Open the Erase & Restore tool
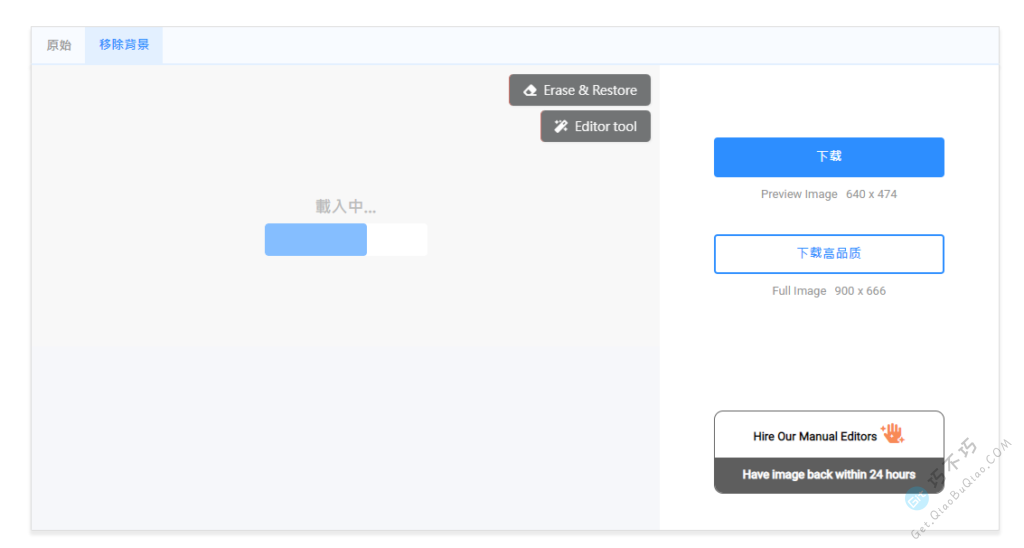This screenshot has height=548, width=1024. point(580,90)
